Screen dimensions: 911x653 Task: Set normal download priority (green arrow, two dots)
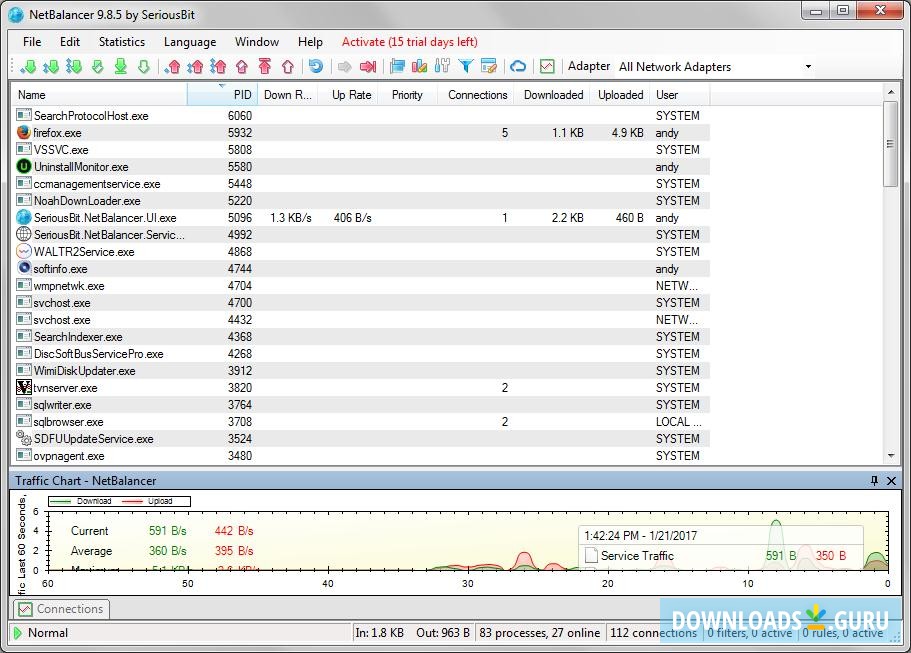pyautogui.click(x=51, y=67)
